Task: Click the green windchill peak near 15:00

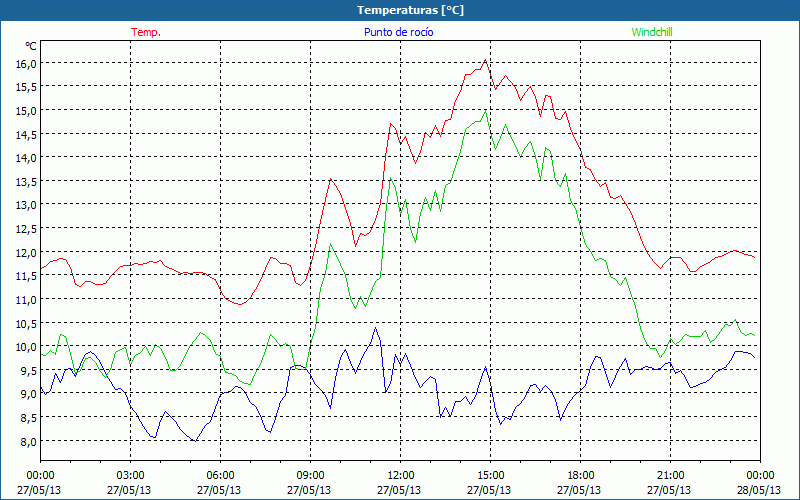Action: (x=485, y=110)
